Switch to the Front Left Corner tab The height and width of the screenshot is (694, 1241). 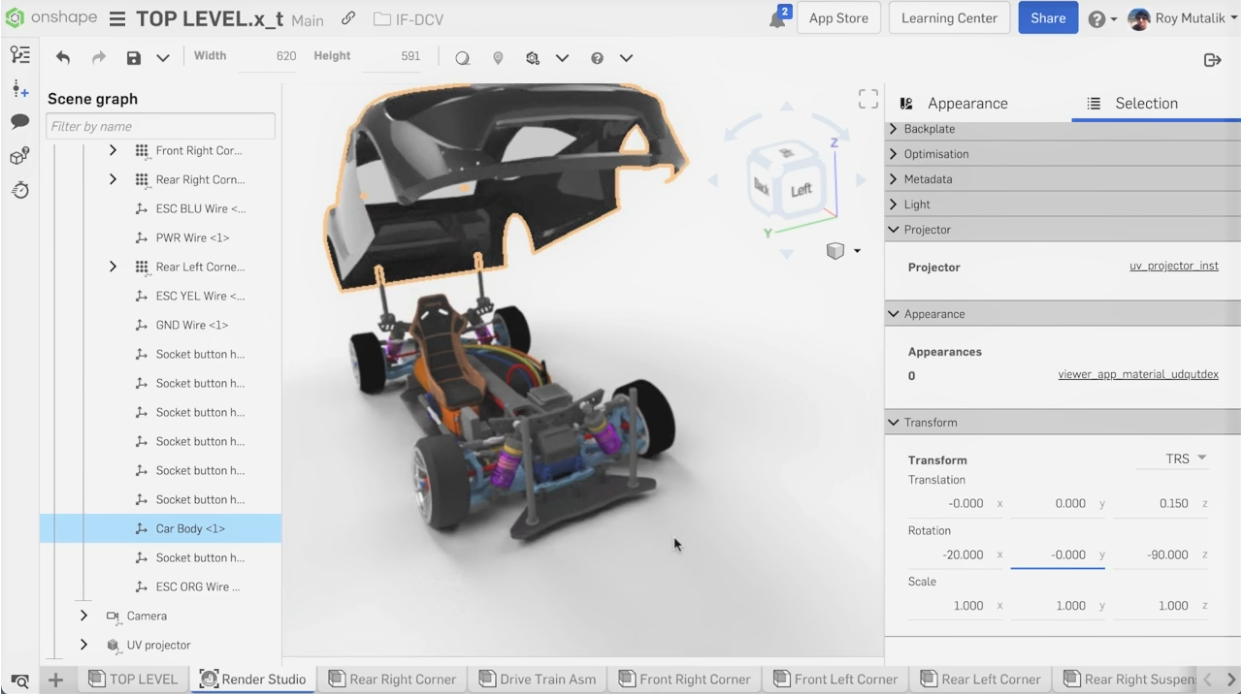pos(834,680)
